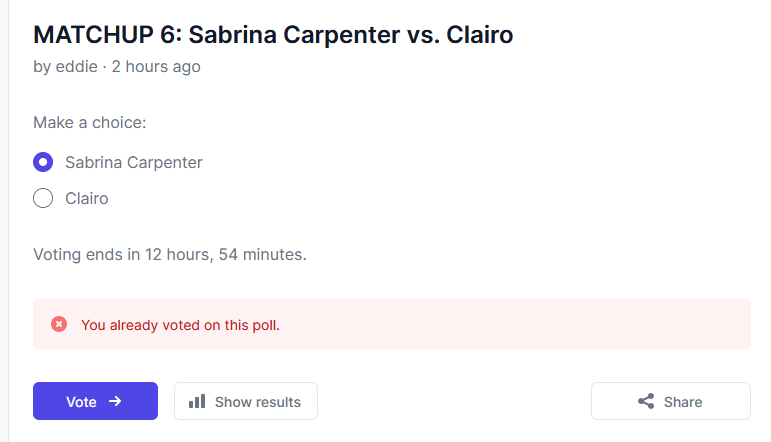Click the MATCHUP 6 poll title

pyautogui.click(x=273, y=35)
